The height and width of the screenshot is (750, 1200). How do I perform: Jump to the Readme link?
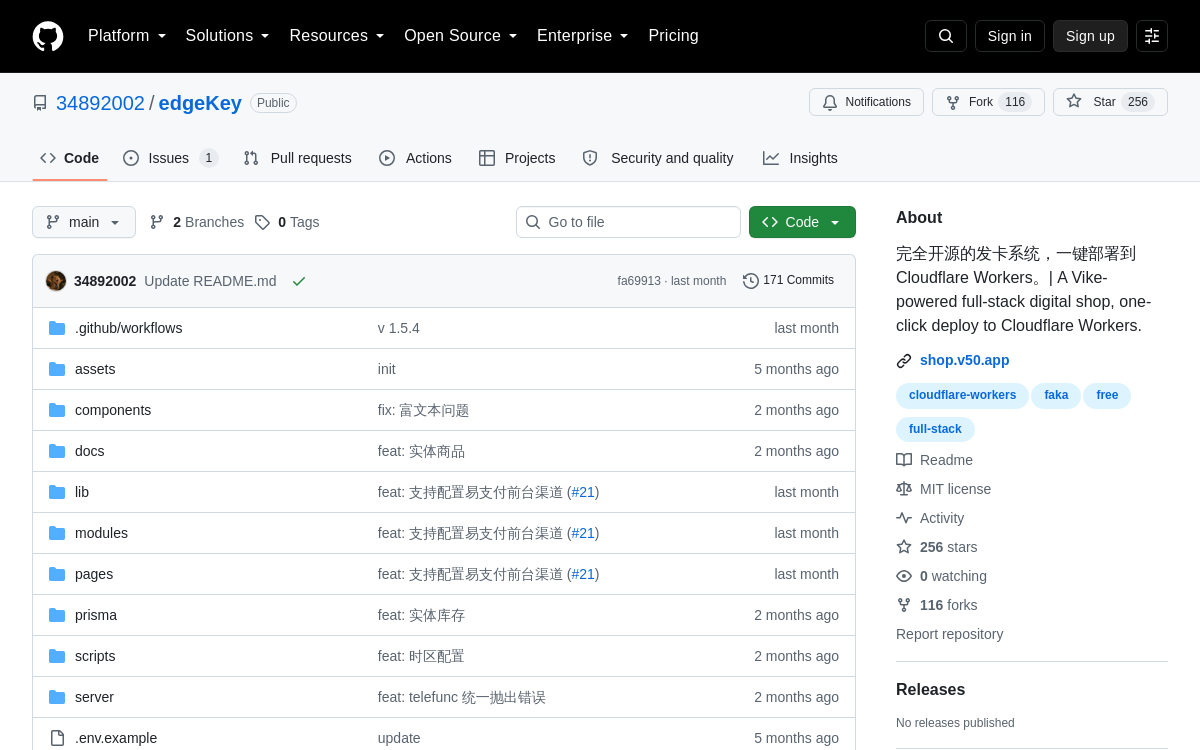pos(934,460)
